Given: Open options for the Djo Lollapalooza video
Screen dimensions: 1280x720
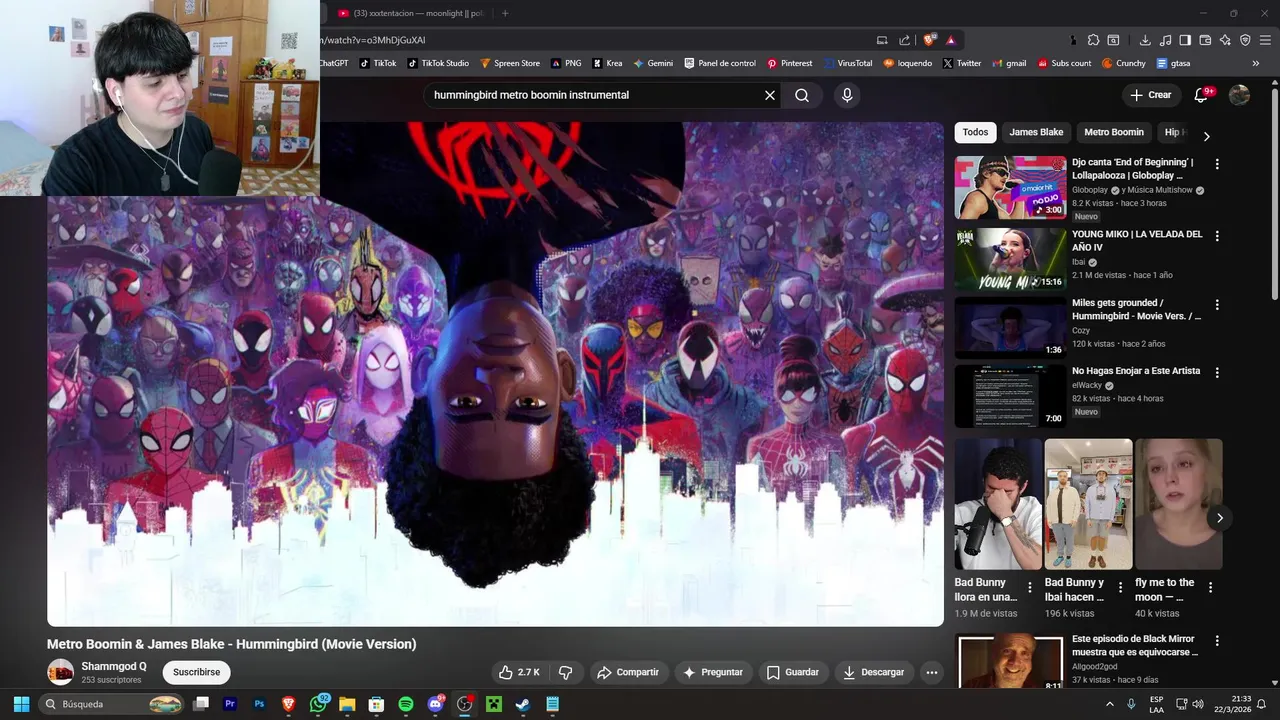Looking at the screenshot, I should (x=1217, y=164).
